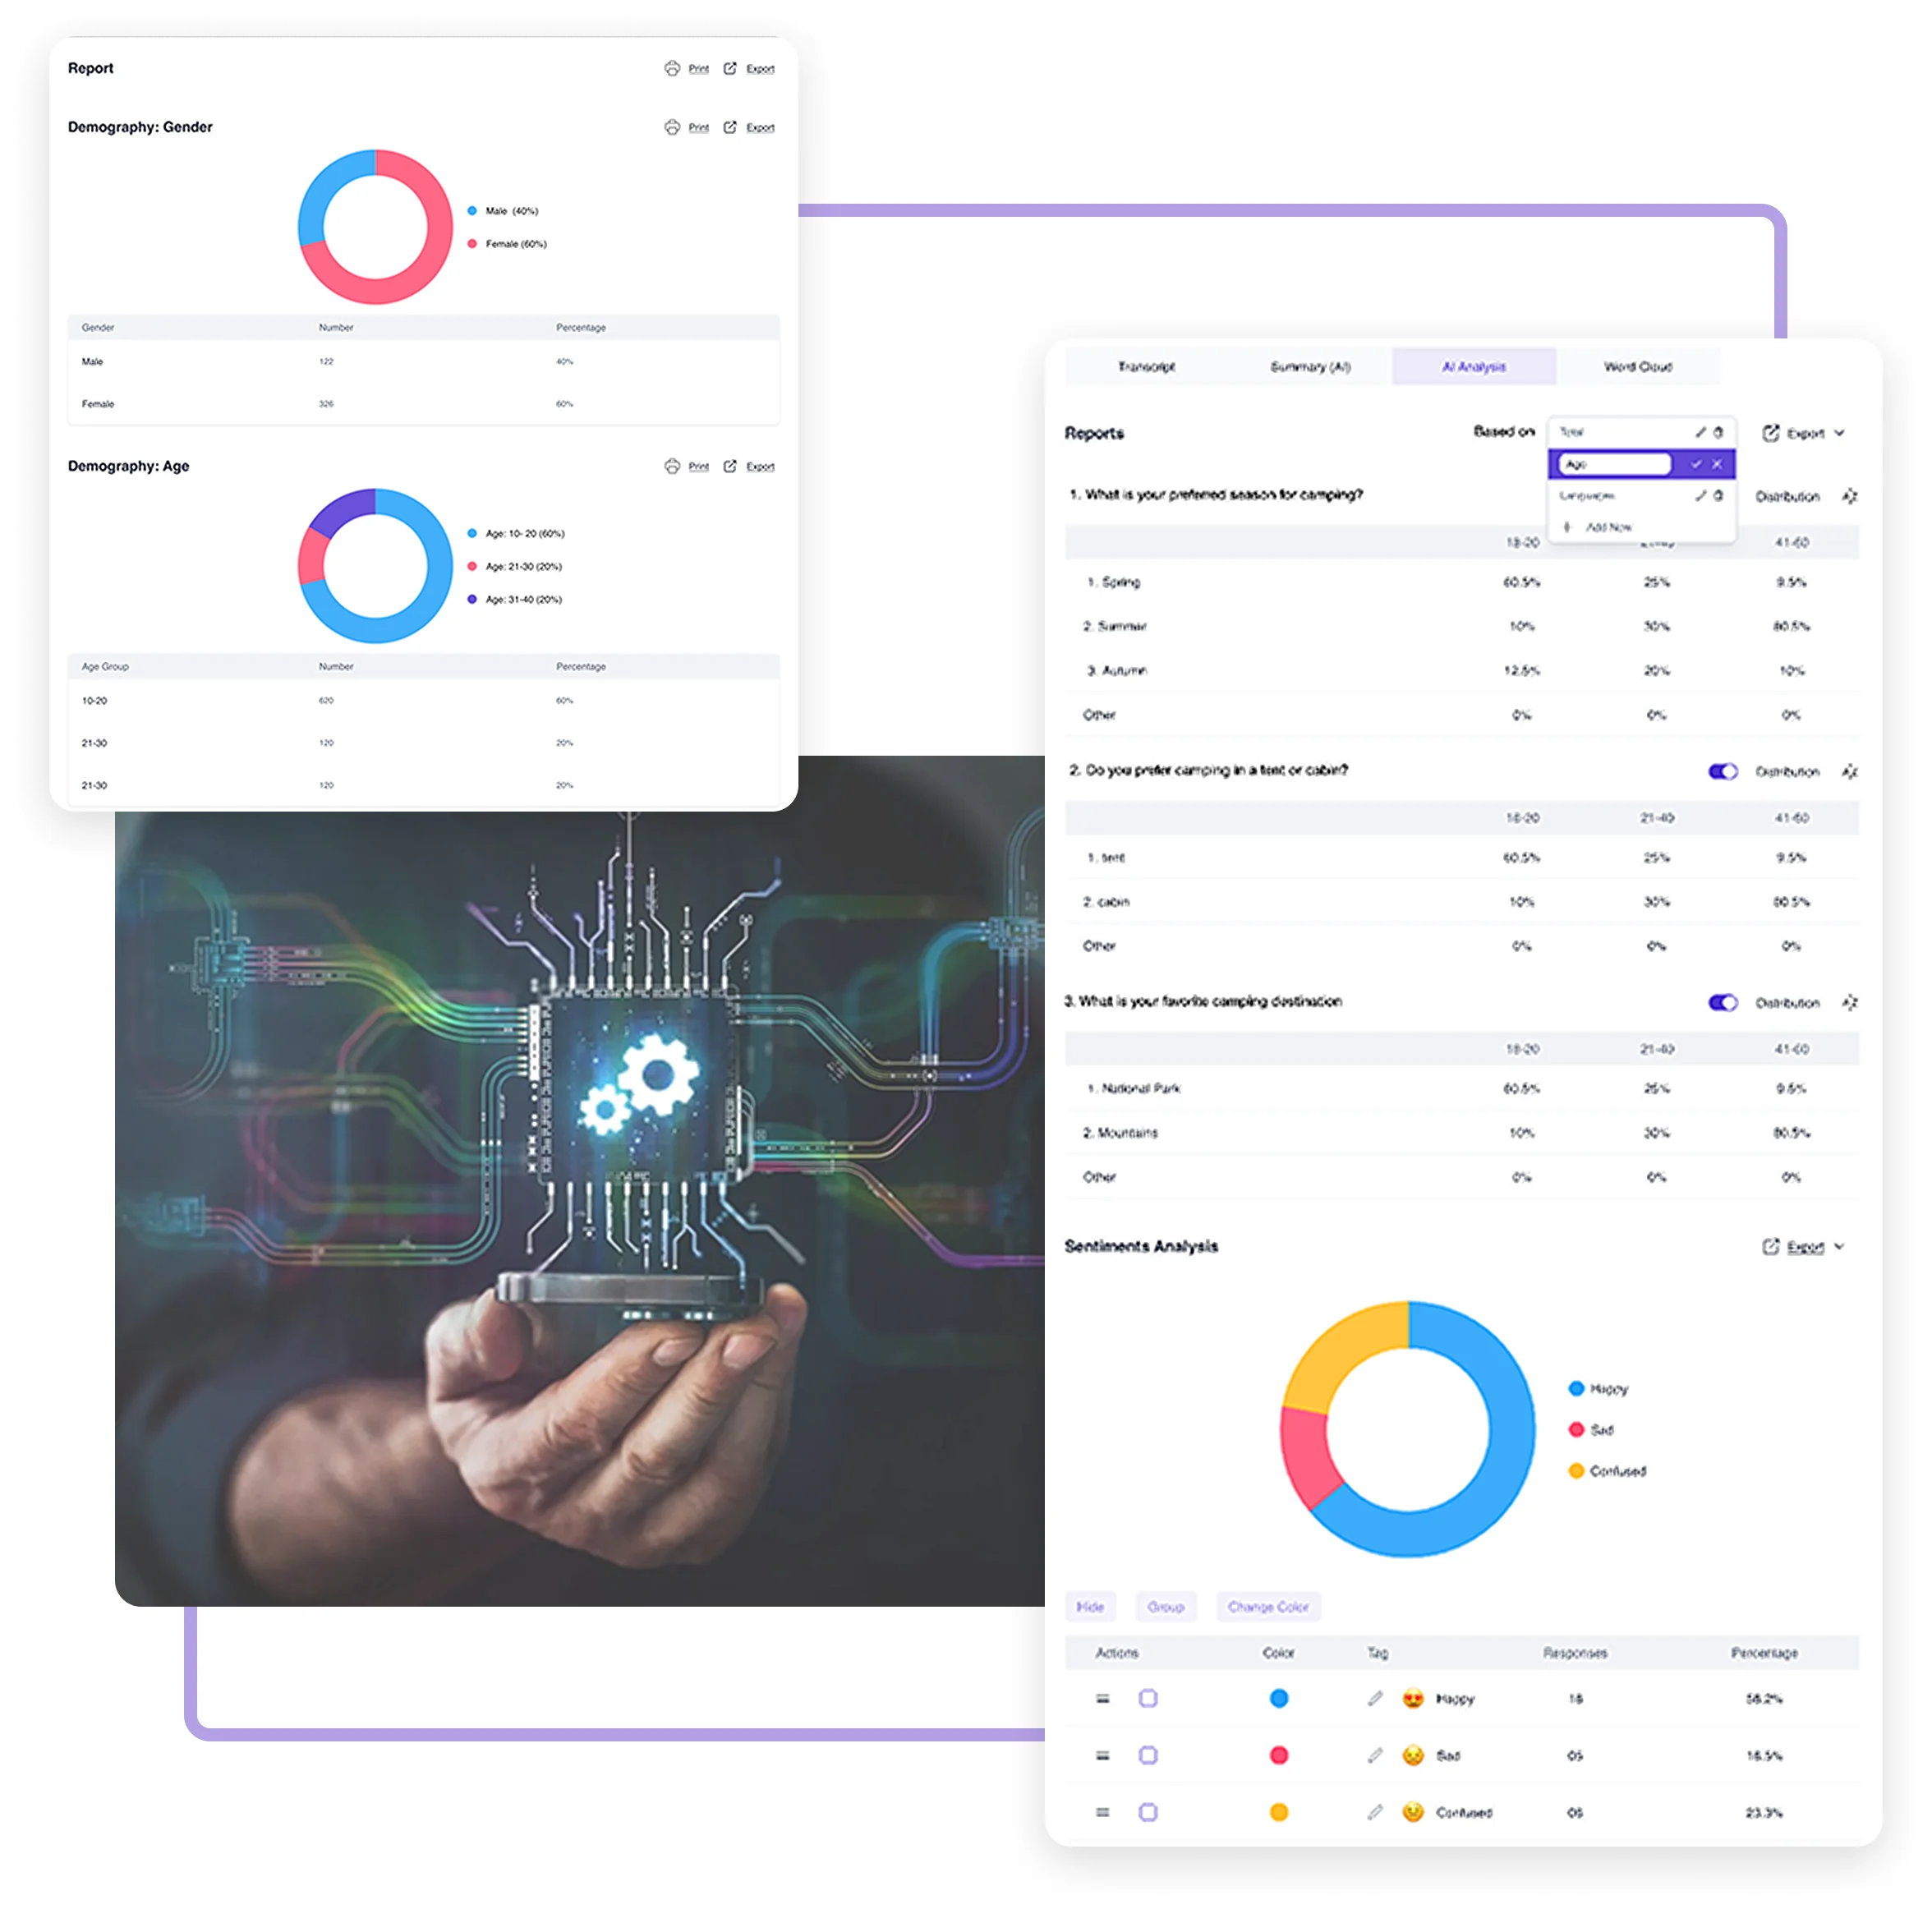The image size is (1932, 1909).
Task: Click the pencil icon next to the Happy tag
Action: point(1377,1697)
